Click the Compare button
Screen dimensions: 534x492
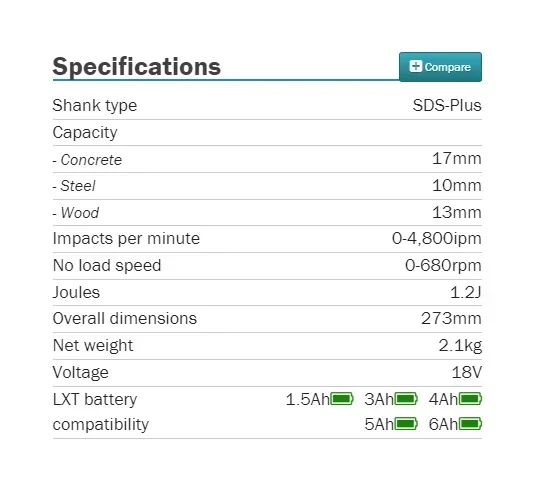[x=440, y=67]
